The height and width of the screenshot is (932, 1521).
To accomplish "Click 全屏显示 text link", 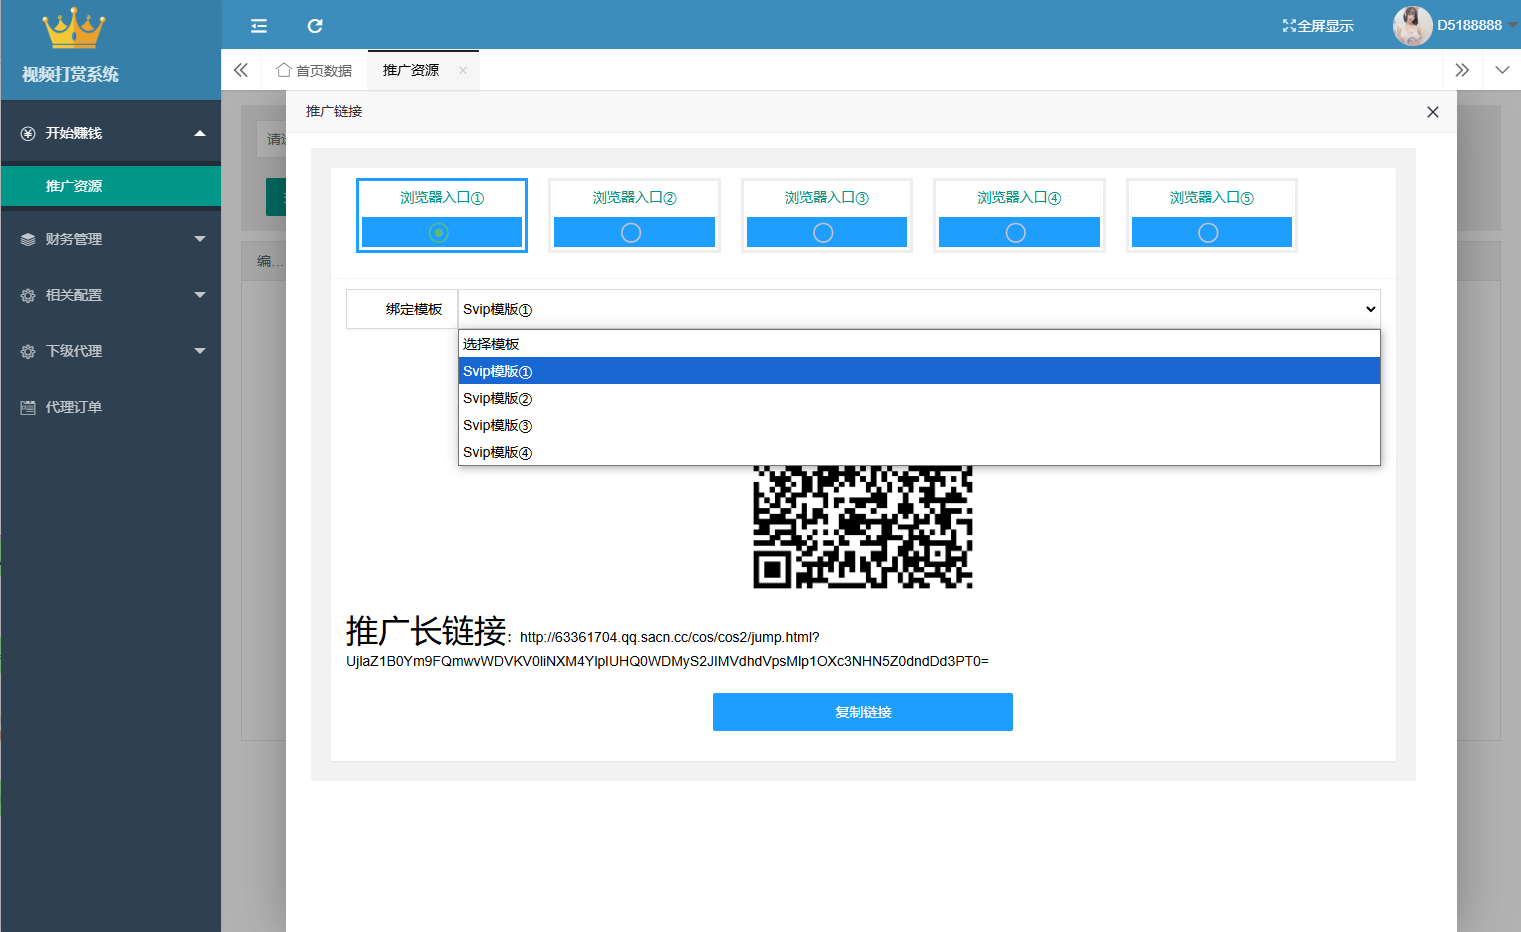I will pyautogui.click(x=1326, y=26).
